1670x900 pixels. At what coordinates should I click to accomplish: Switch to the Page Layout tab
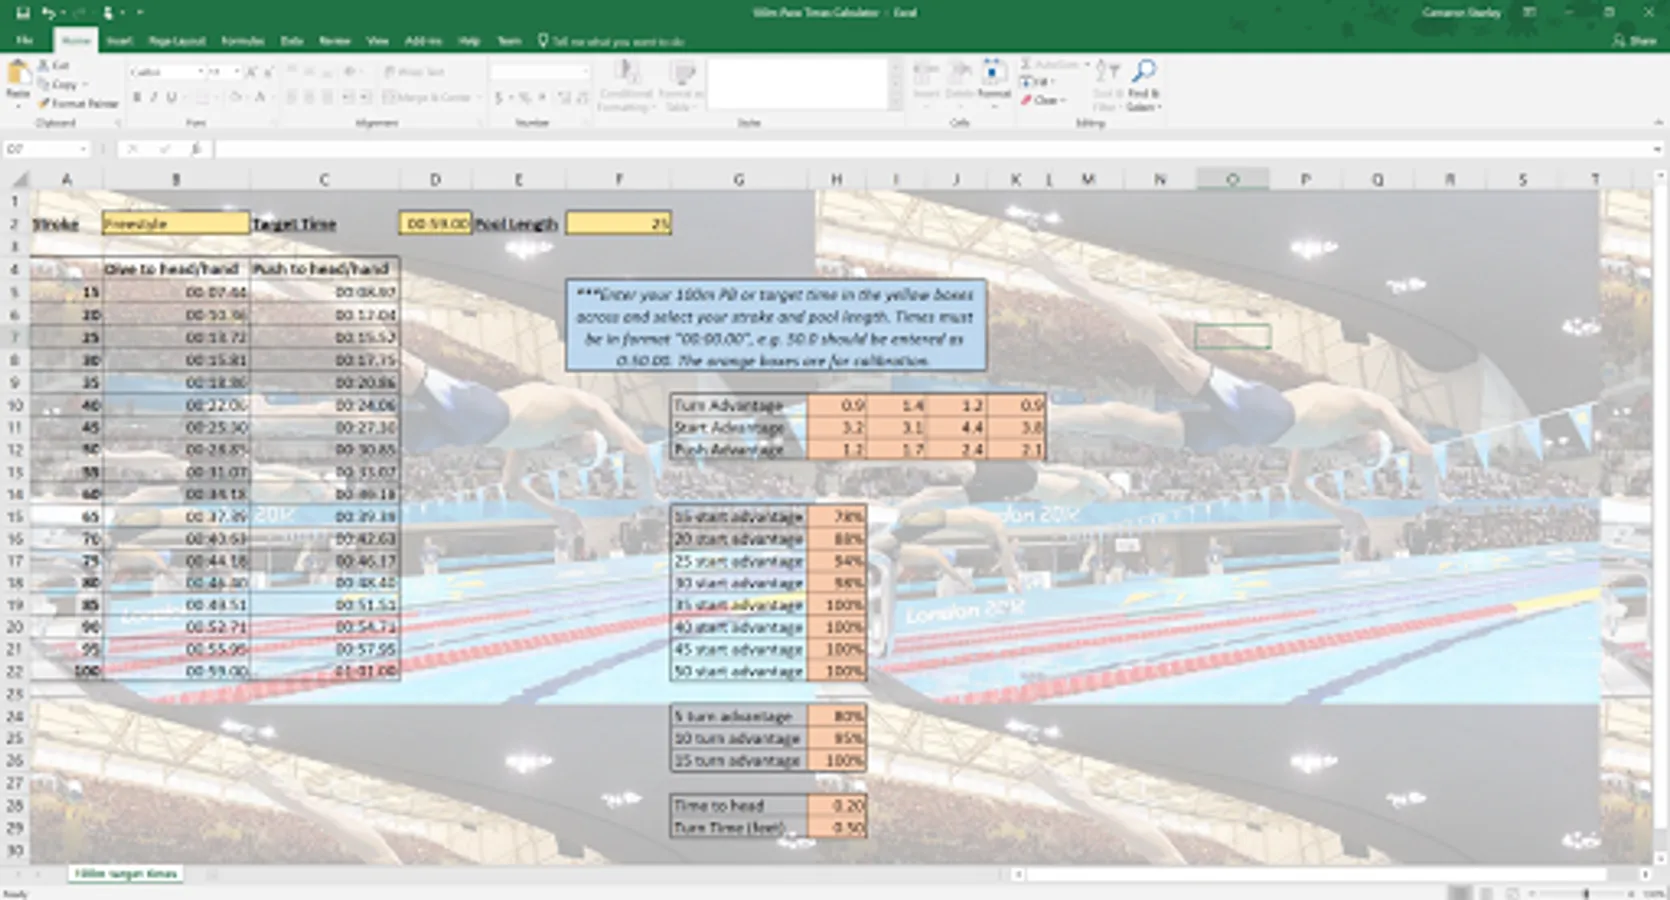point(177,41)
